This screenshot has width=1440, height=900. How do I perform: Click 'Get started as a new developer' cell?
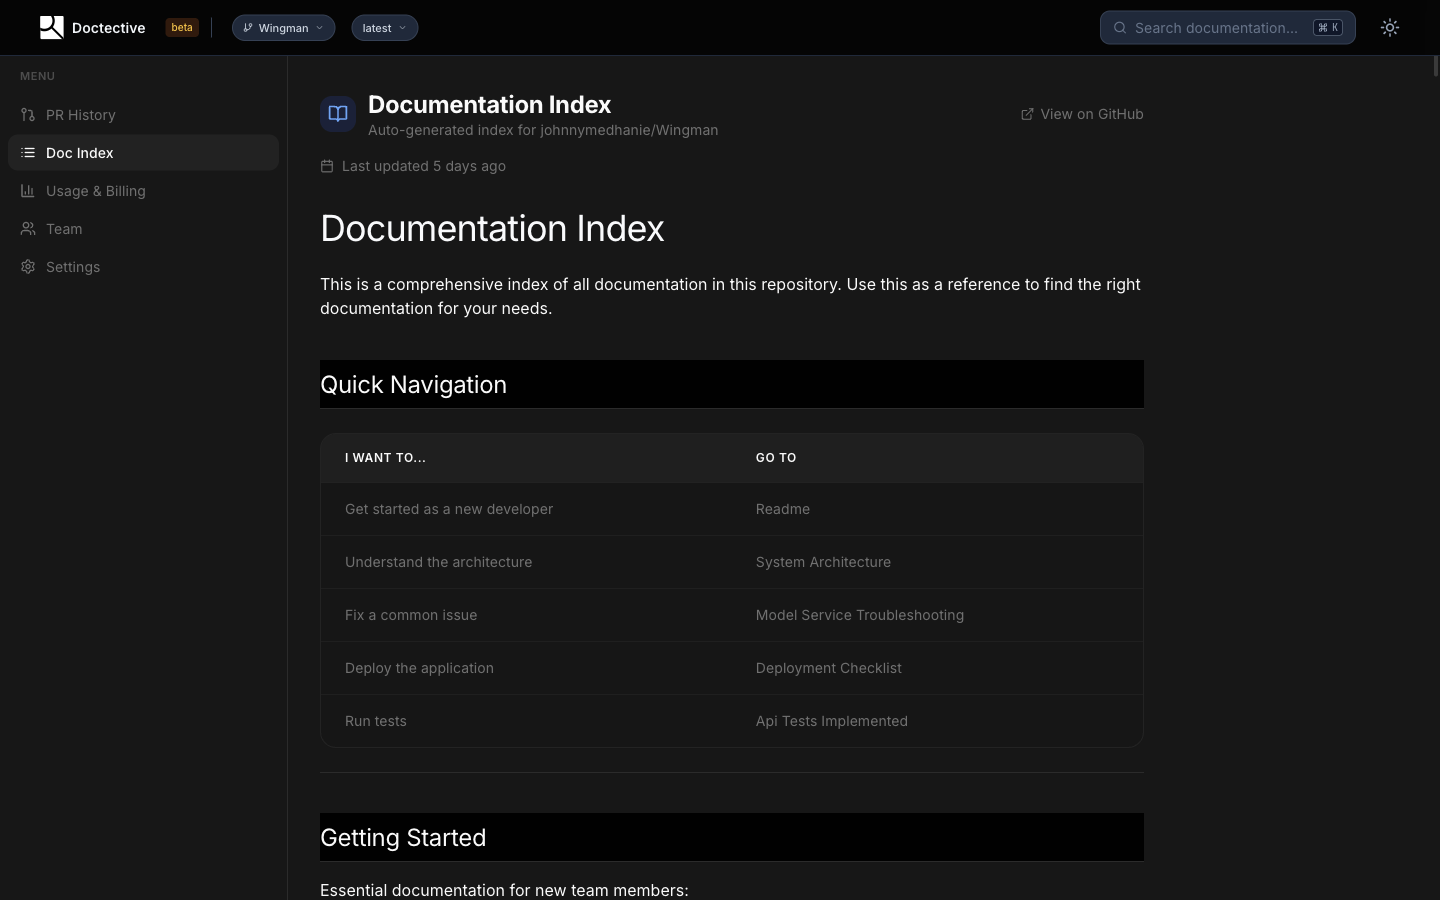449,509
